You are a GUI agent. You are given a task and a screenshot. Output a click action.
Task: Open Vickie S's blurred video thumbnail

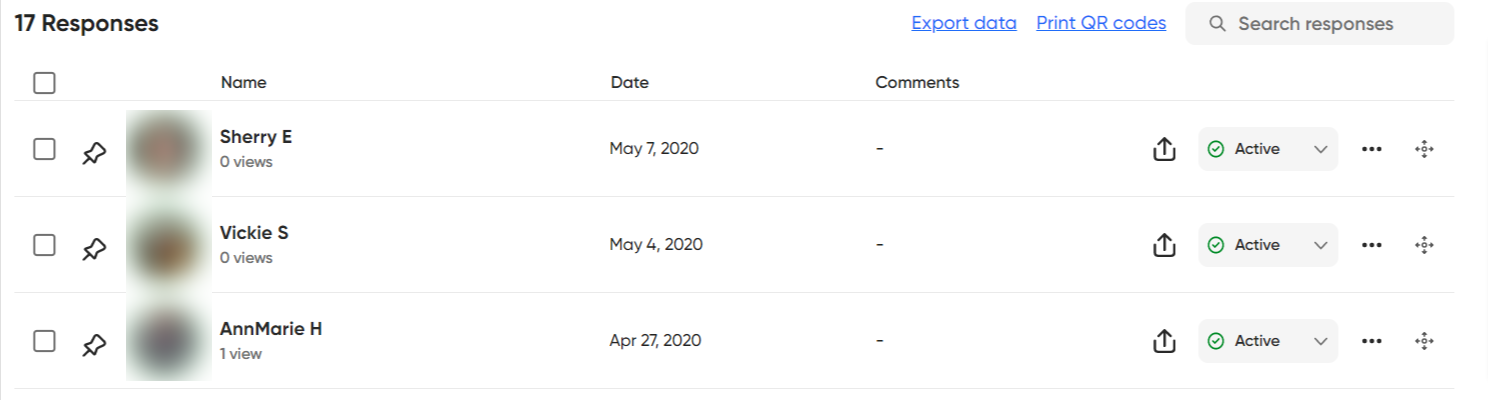coord(168,246)
